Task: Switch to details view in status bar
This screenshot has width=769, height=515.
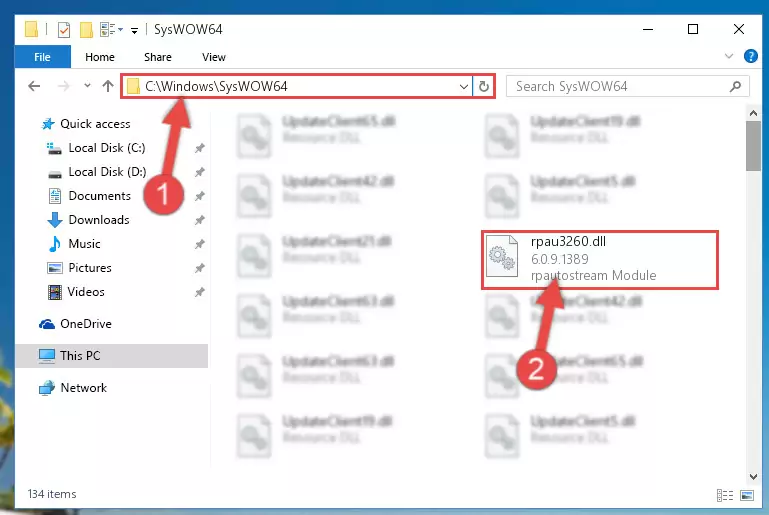Action: click(724, 495)
